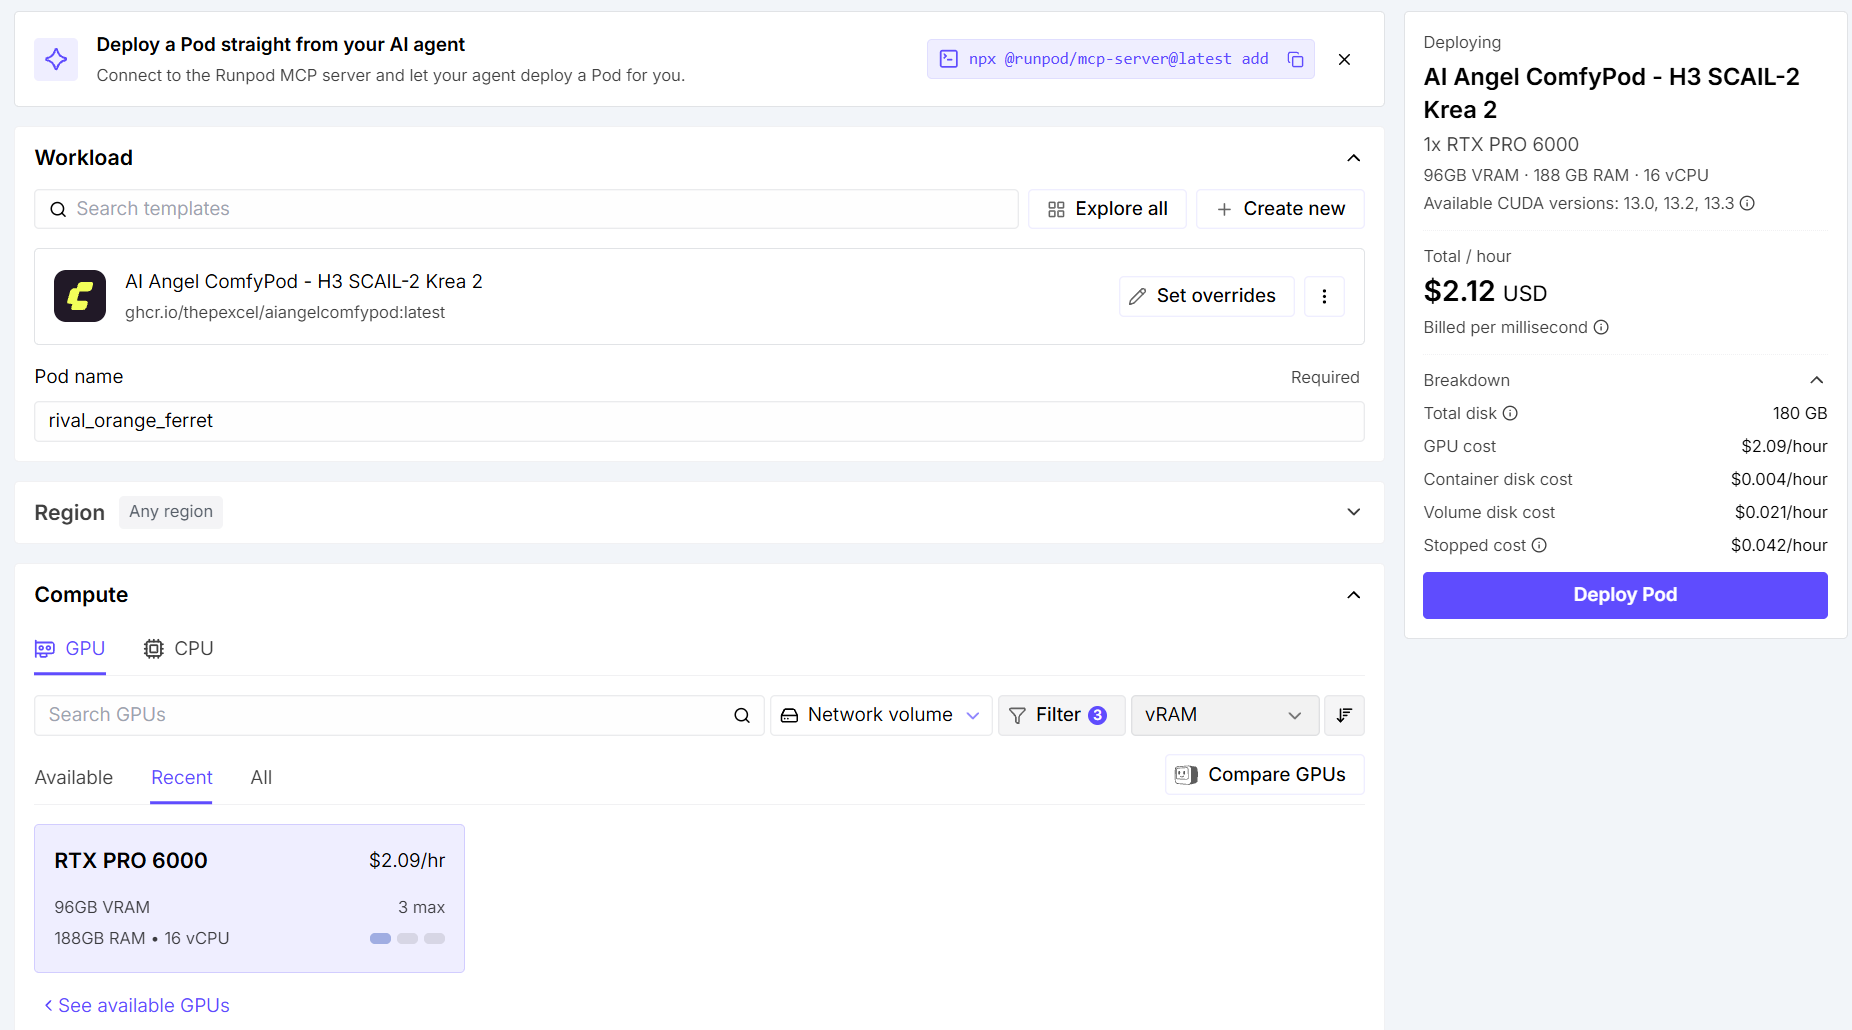Show Billed per millisecond info
Image resolution: width=1852 pixels, height=1030 pixels.
click(x=1601, y=327)
